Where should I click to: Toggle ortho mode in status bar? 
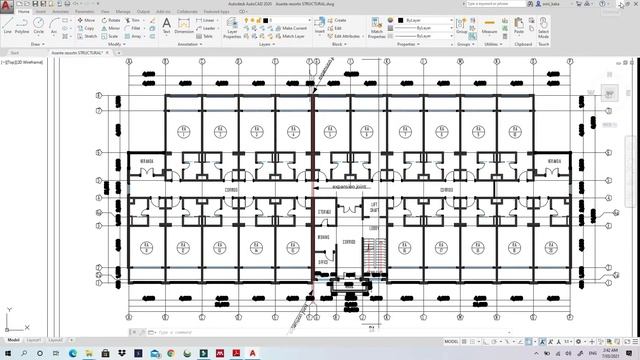pyautogui.click(x=485, y=342)
